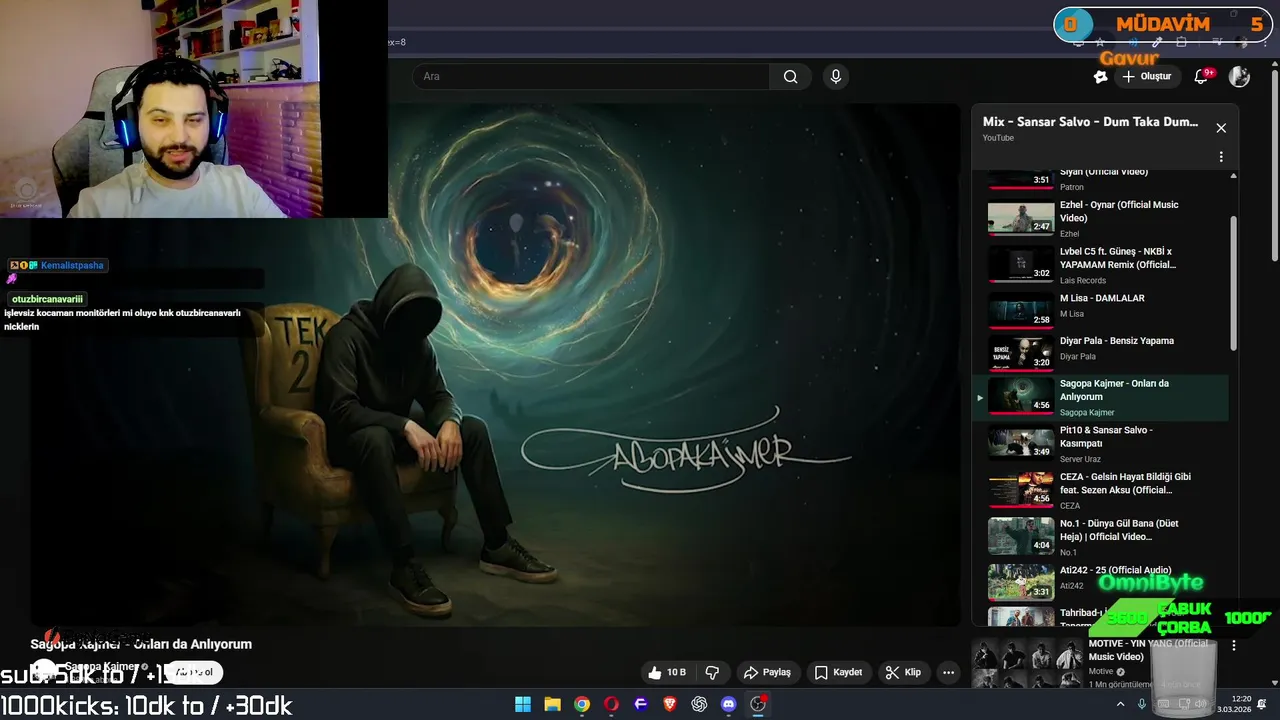Viewport: 1280px width, 720px height.
Task: Like the video with 10 B likes
Action: point(667,672)
